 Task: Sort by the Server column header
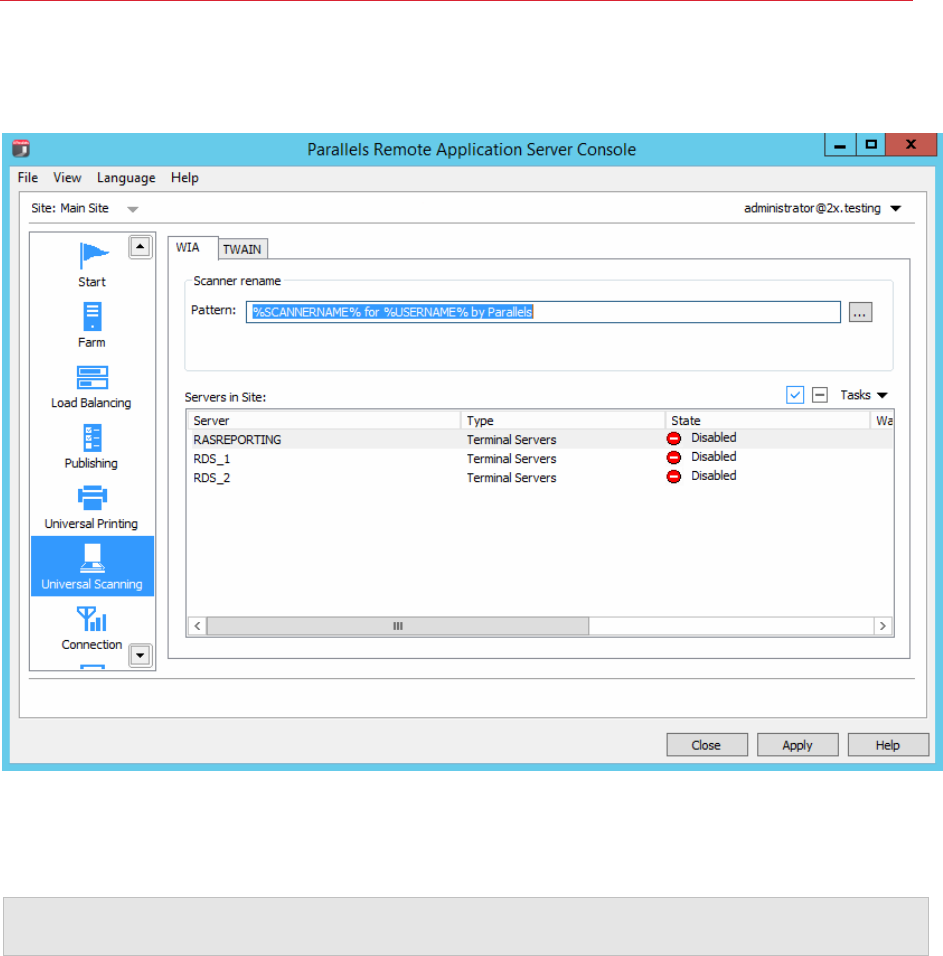[324, 420]
